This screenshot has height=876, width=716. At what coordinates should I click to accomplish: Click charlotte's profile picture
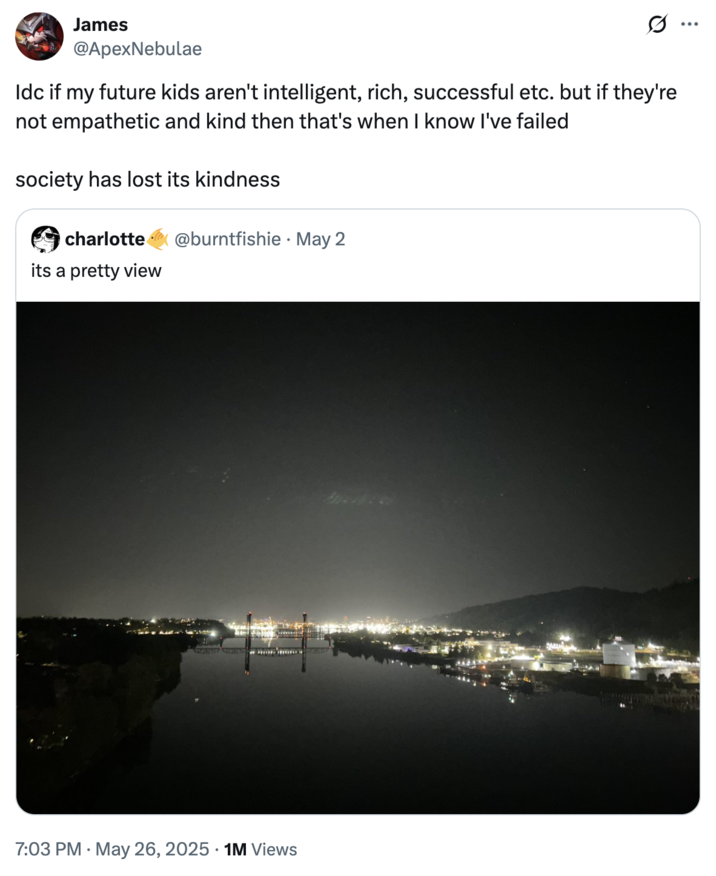pos(42,238)
